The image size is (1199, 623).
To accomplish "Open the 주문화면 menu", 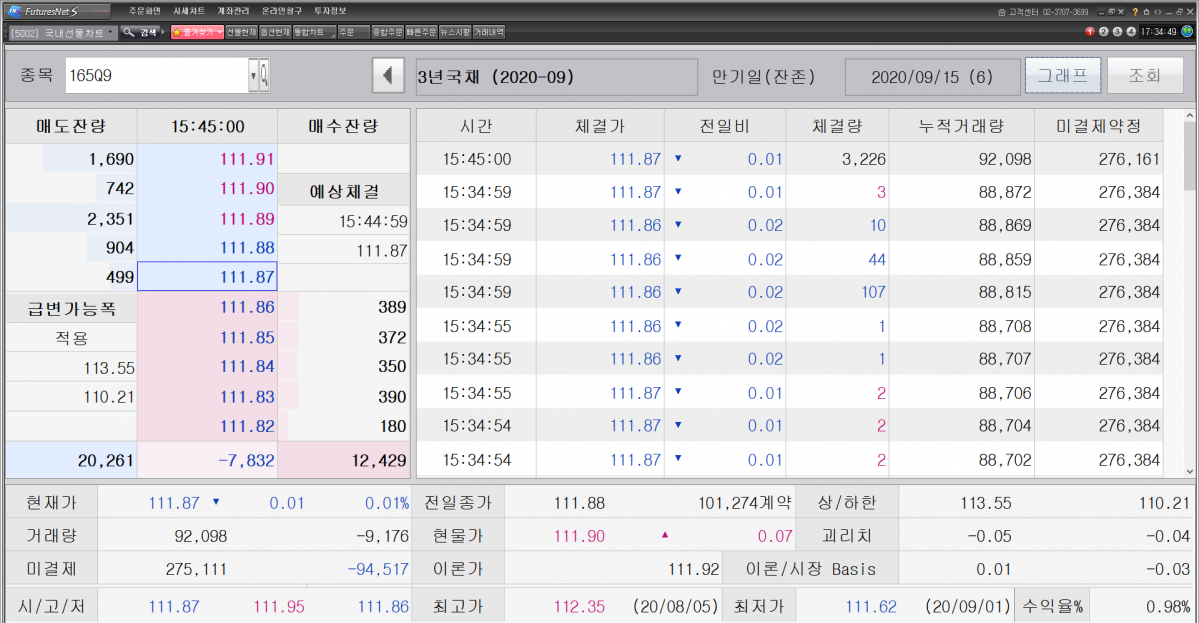I will point(144,10).
